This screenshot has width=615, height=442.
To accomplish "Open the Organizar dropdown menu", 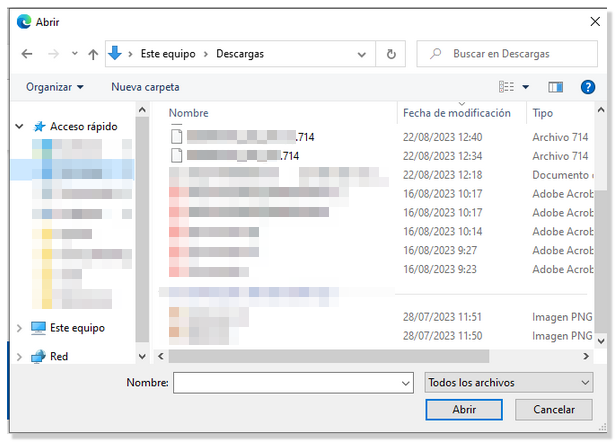I will click(55, 87).
